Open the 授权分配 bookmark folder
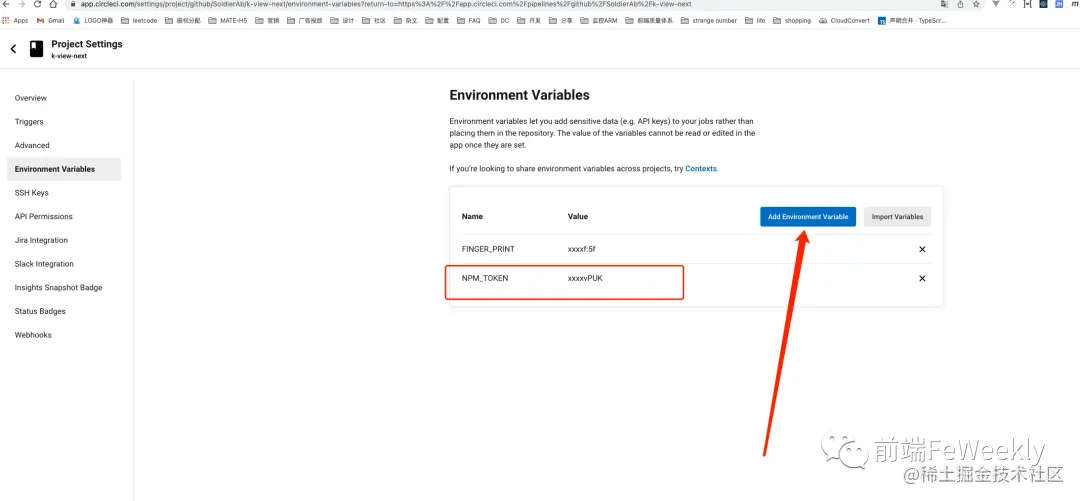The height and width of the screenshot is (501, 1080). [x=183, y=21]
